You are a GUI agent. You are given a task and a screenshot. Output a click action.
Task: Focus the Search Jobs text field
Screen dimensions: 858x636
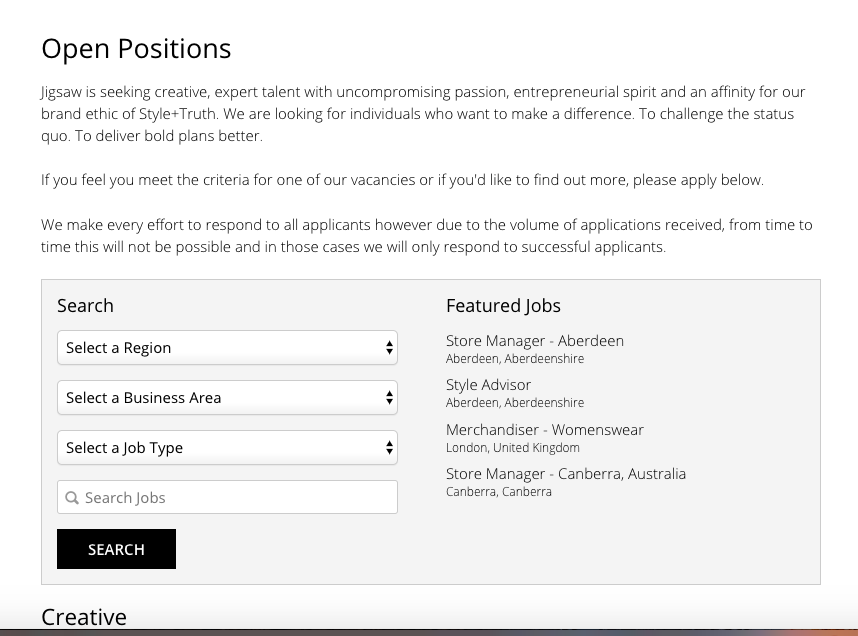(227, 497)
